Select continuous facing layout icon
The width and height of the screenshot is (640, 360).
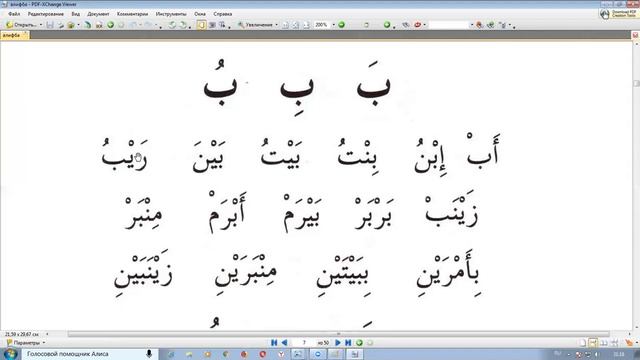tap(614, 343)
